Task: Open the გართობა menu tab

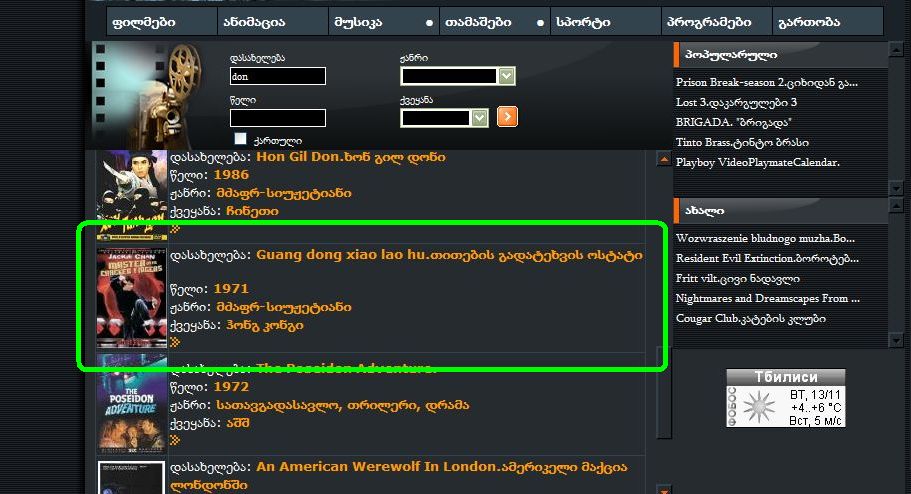Action: point(828,22)
